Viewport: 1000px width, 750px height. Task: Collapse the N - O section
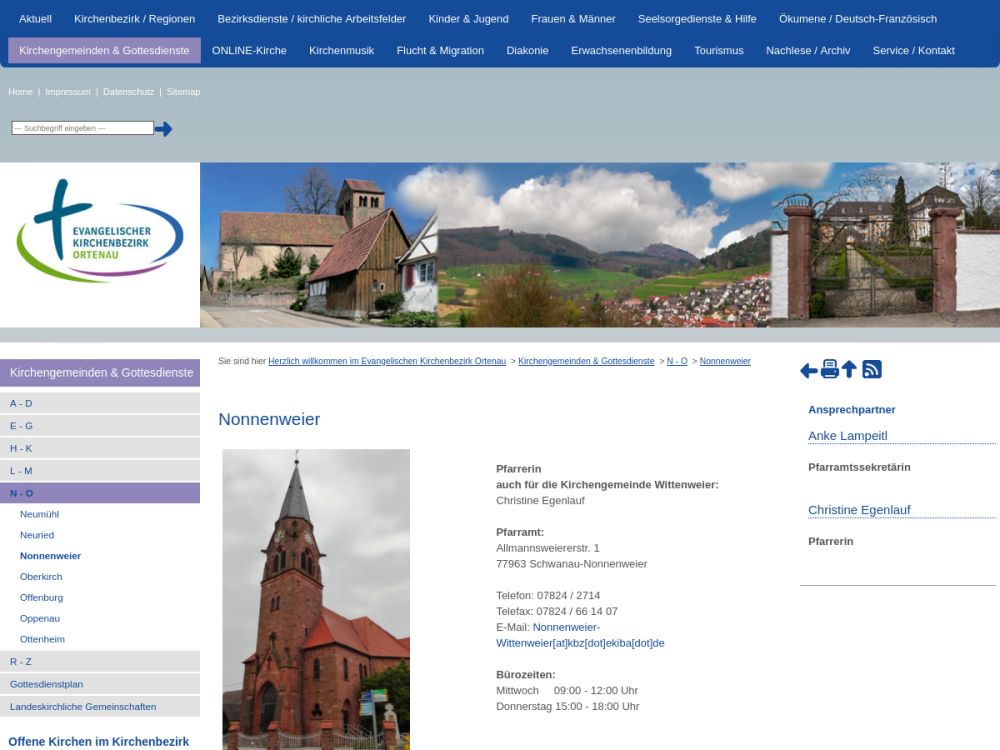coord(21,493)
